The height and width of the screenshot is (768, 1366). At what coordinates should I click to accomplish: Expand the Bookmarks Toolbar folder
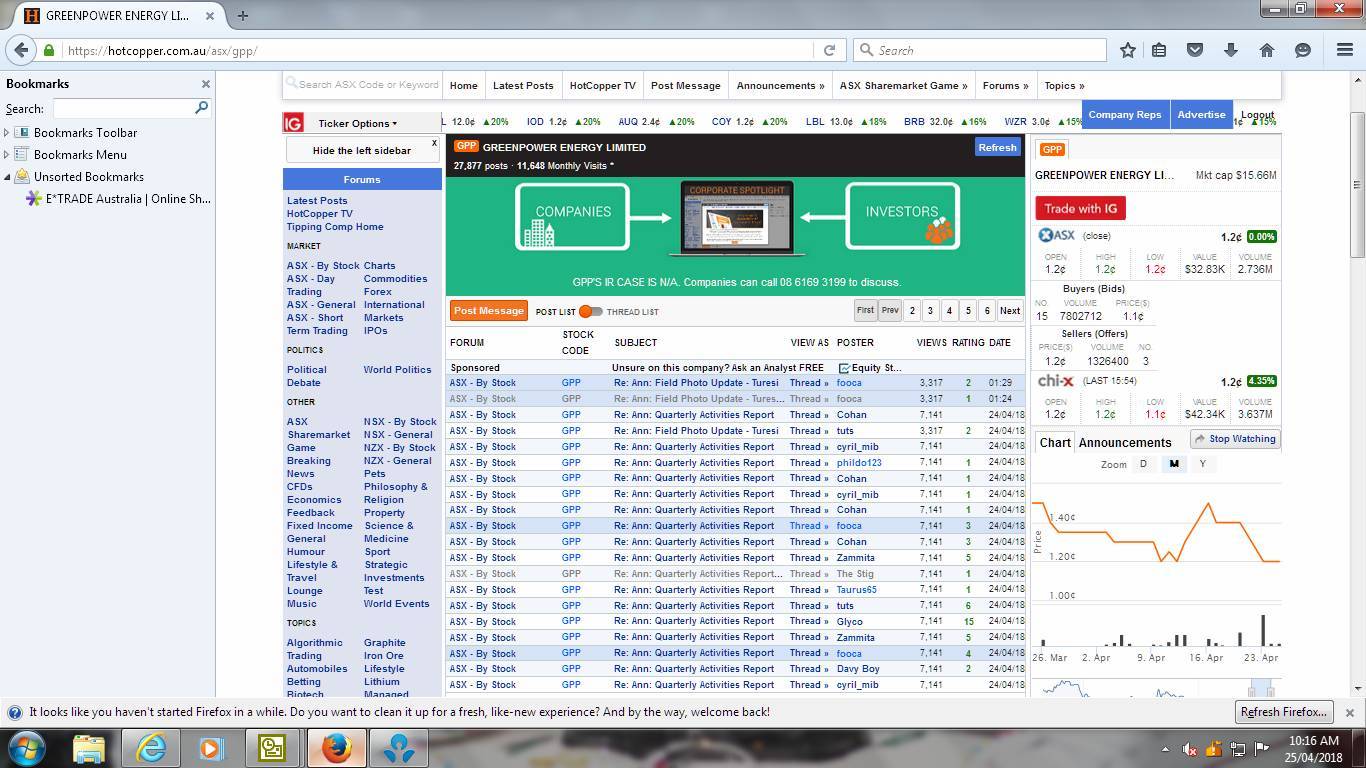point(7,132)
